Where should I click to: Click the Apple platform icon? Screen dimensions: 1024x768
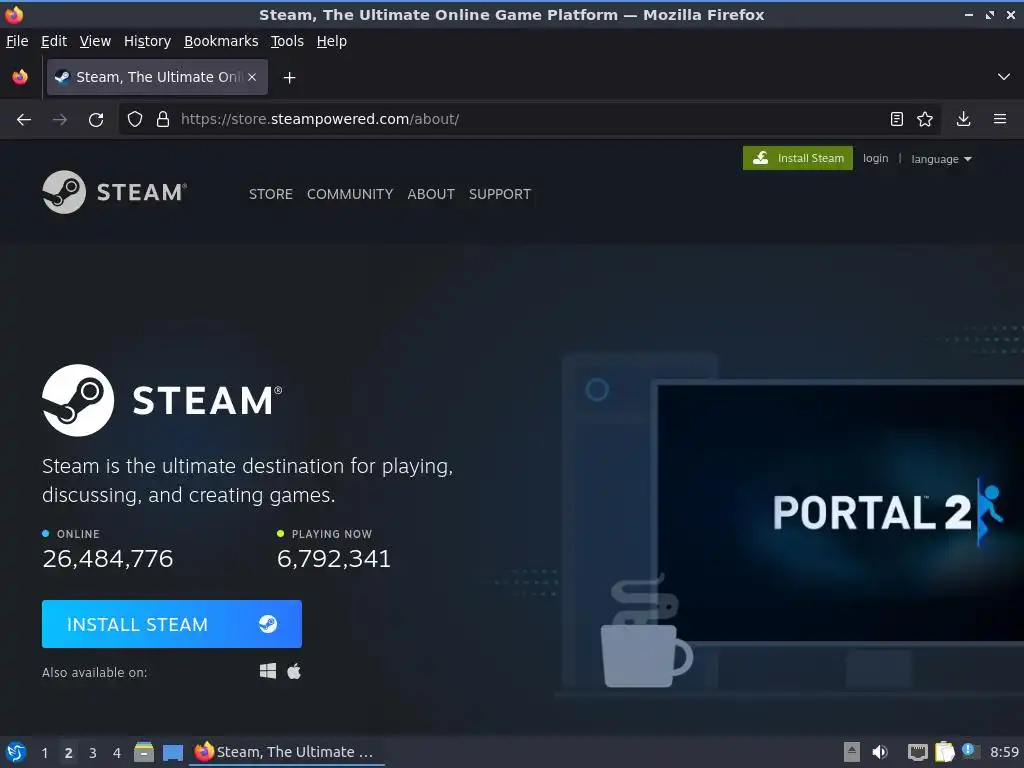click(294, 671)
